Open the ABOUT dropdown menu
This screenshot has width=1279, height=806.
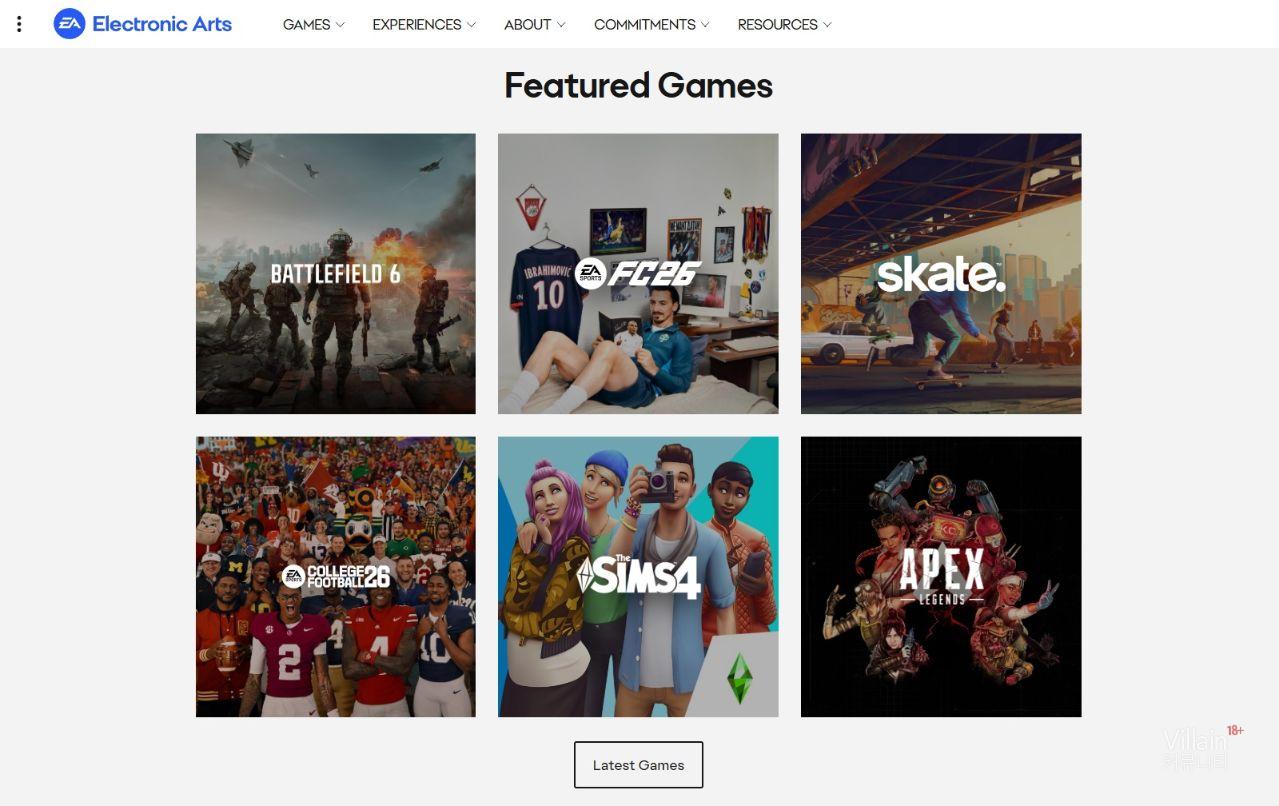pos(535,24)
